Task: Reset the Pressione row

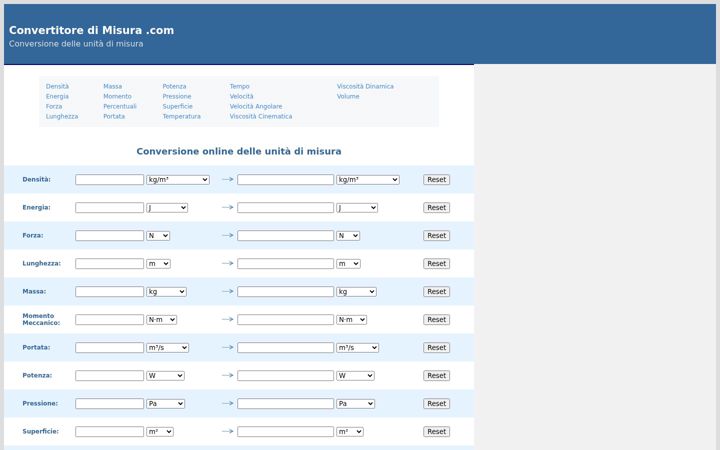Action: pos(436,404)
